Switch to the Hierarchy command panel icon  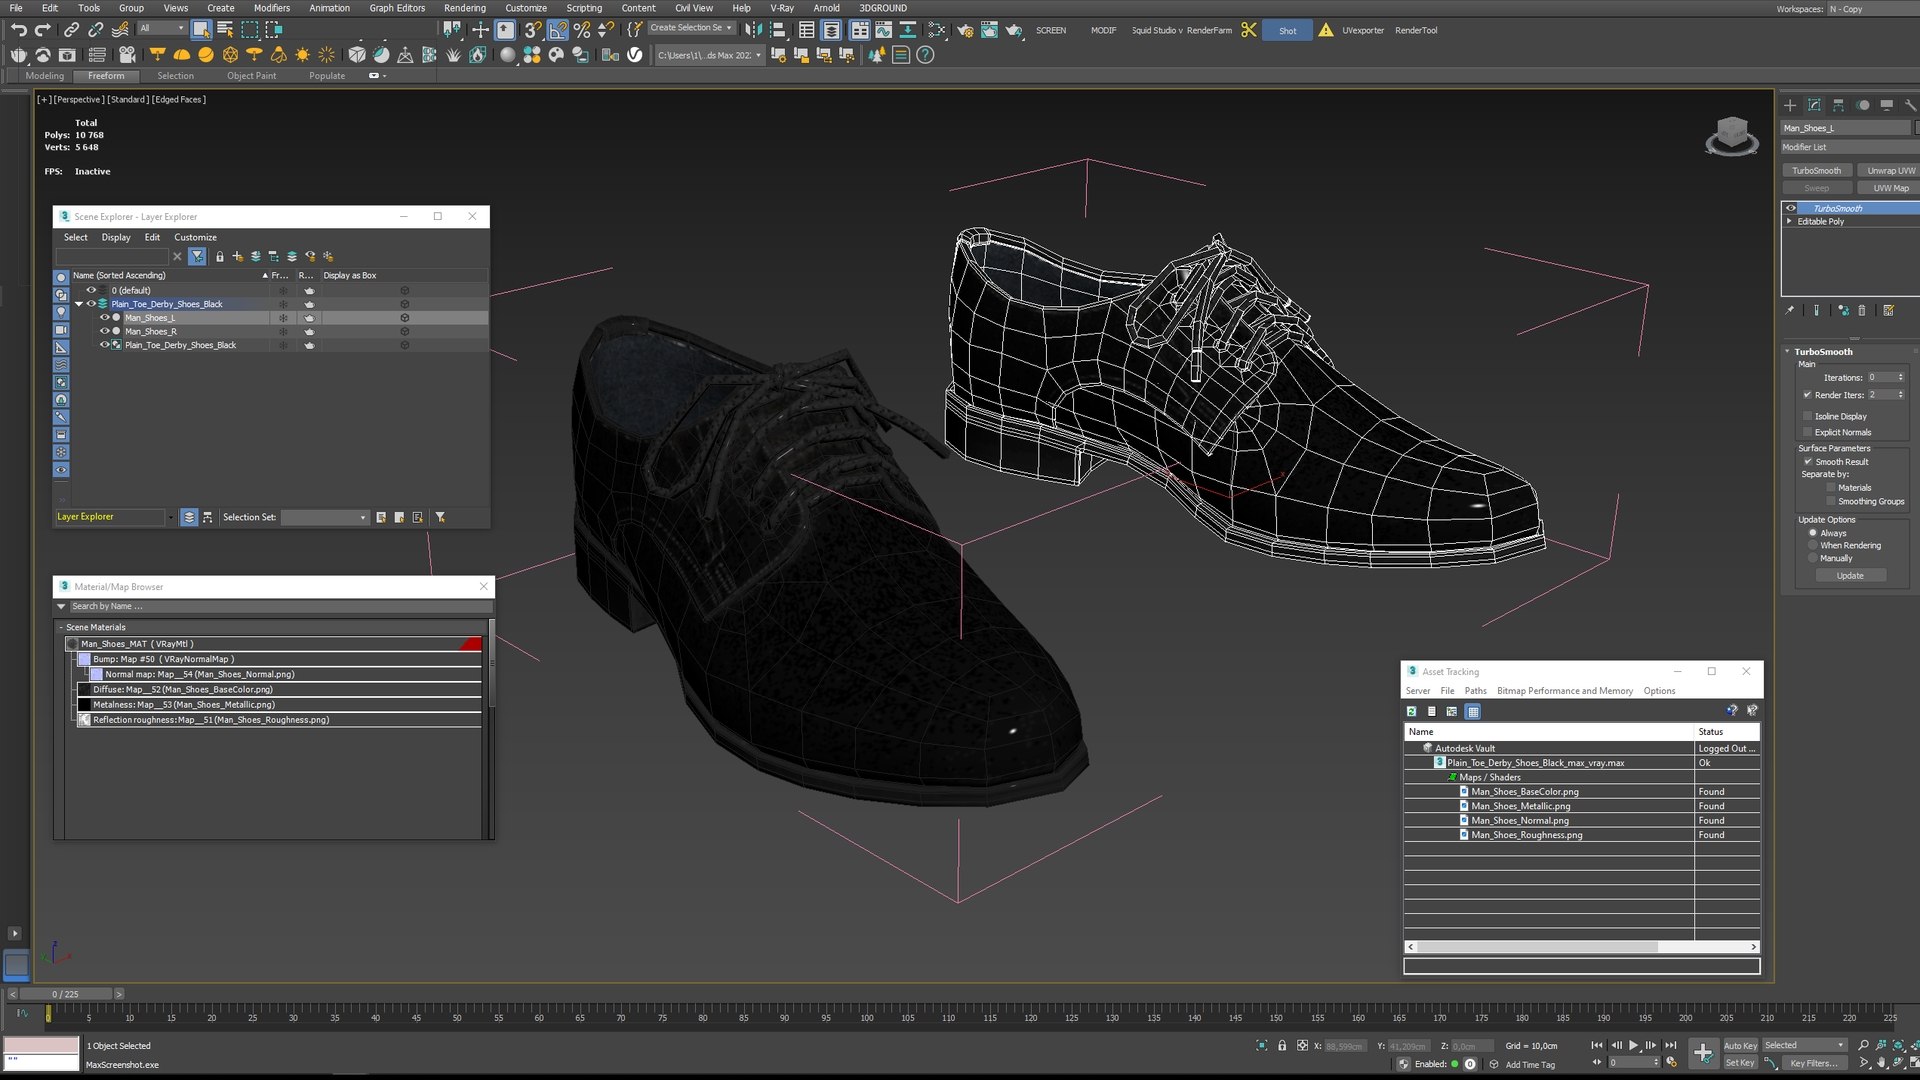tap(1838, 105)
